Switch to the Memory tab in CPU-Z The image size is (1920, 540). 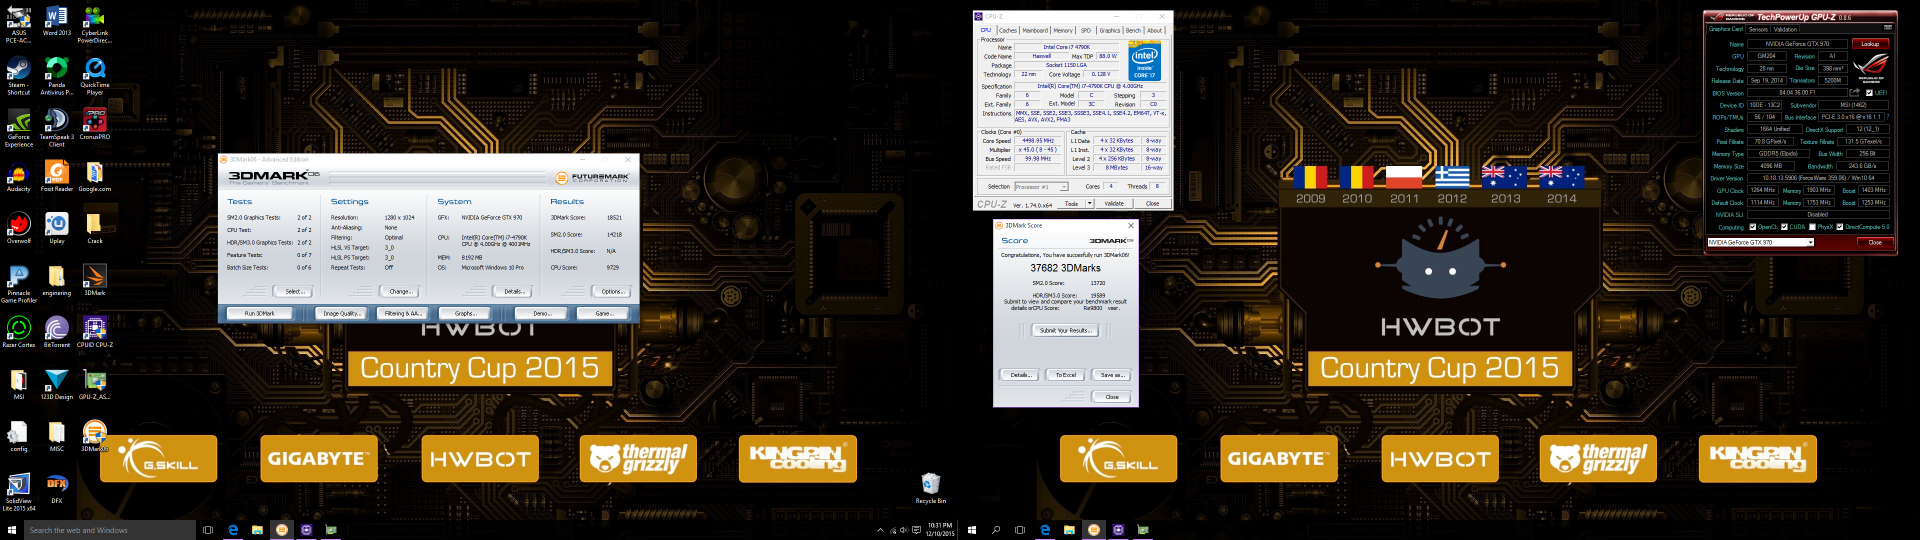(1063, 30)
